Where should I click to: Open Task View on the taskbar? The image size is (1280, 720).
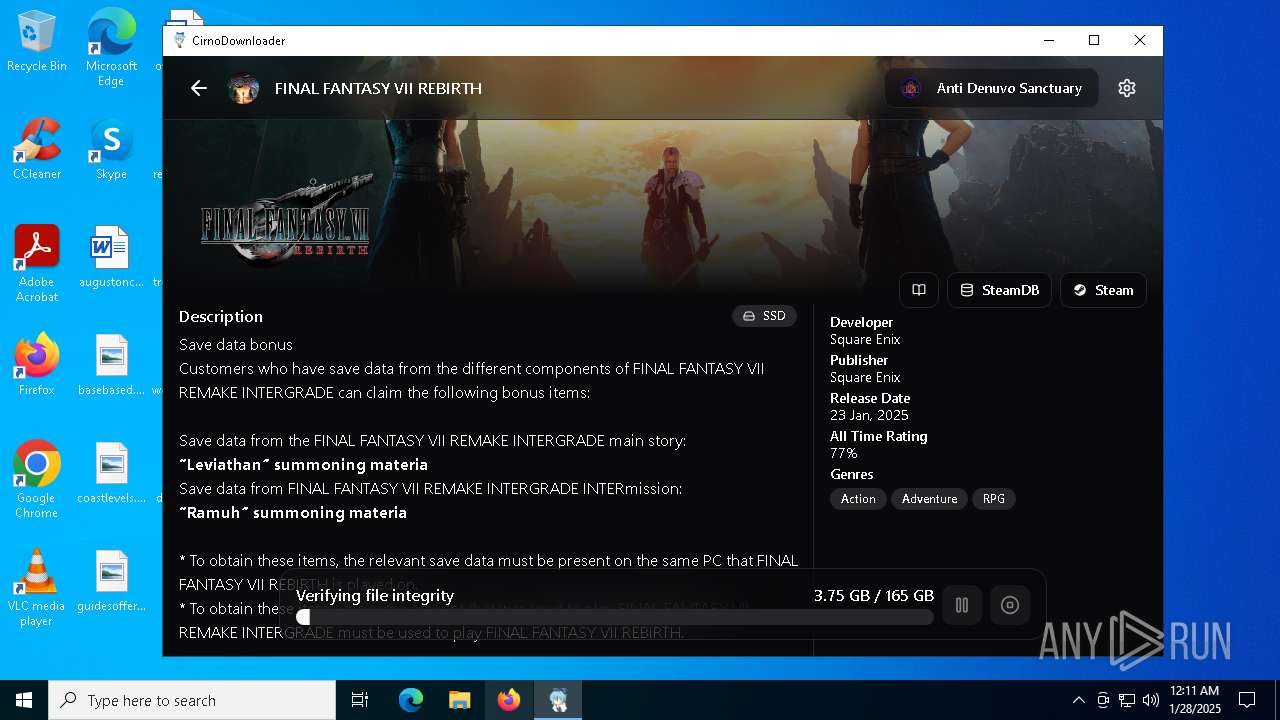[360, 700]
